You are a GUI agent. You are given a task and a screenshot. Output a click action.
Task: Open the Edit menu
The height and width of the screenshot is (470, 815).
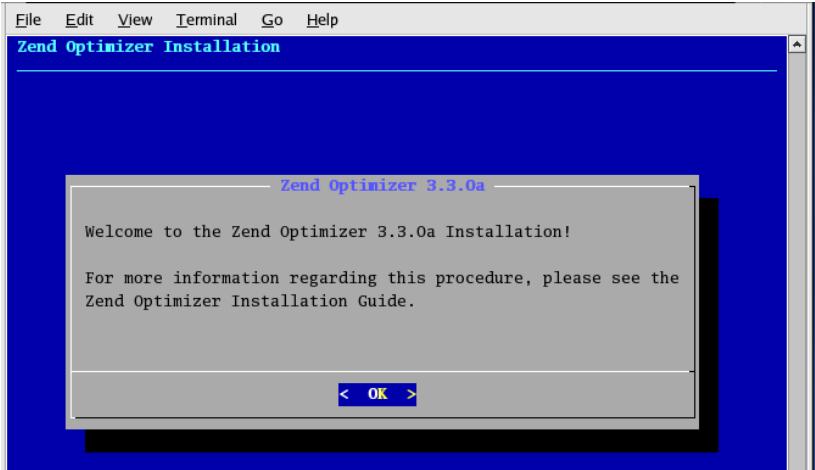click(79, 20)
